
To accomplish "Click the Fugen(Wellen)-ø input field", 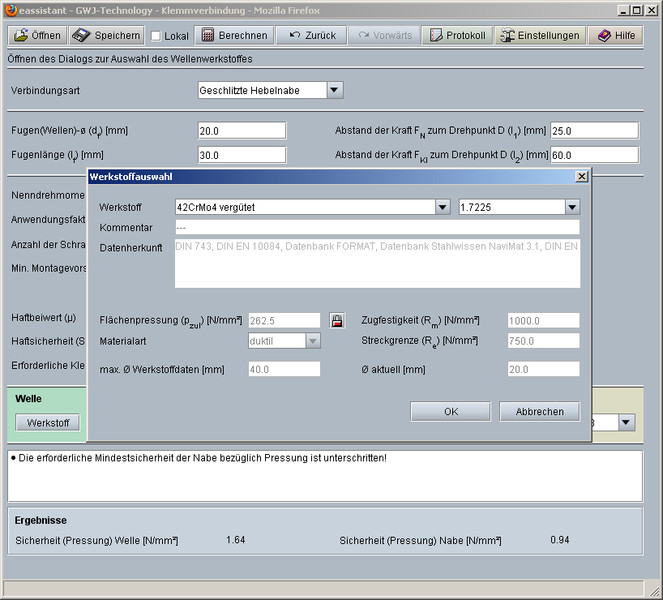I will coord(242,131).
